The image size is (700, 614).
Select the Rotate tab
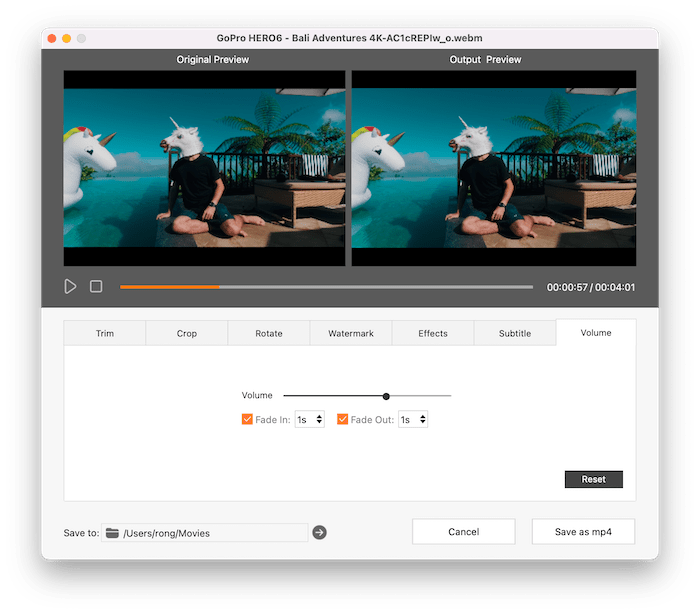pos(269,333)
